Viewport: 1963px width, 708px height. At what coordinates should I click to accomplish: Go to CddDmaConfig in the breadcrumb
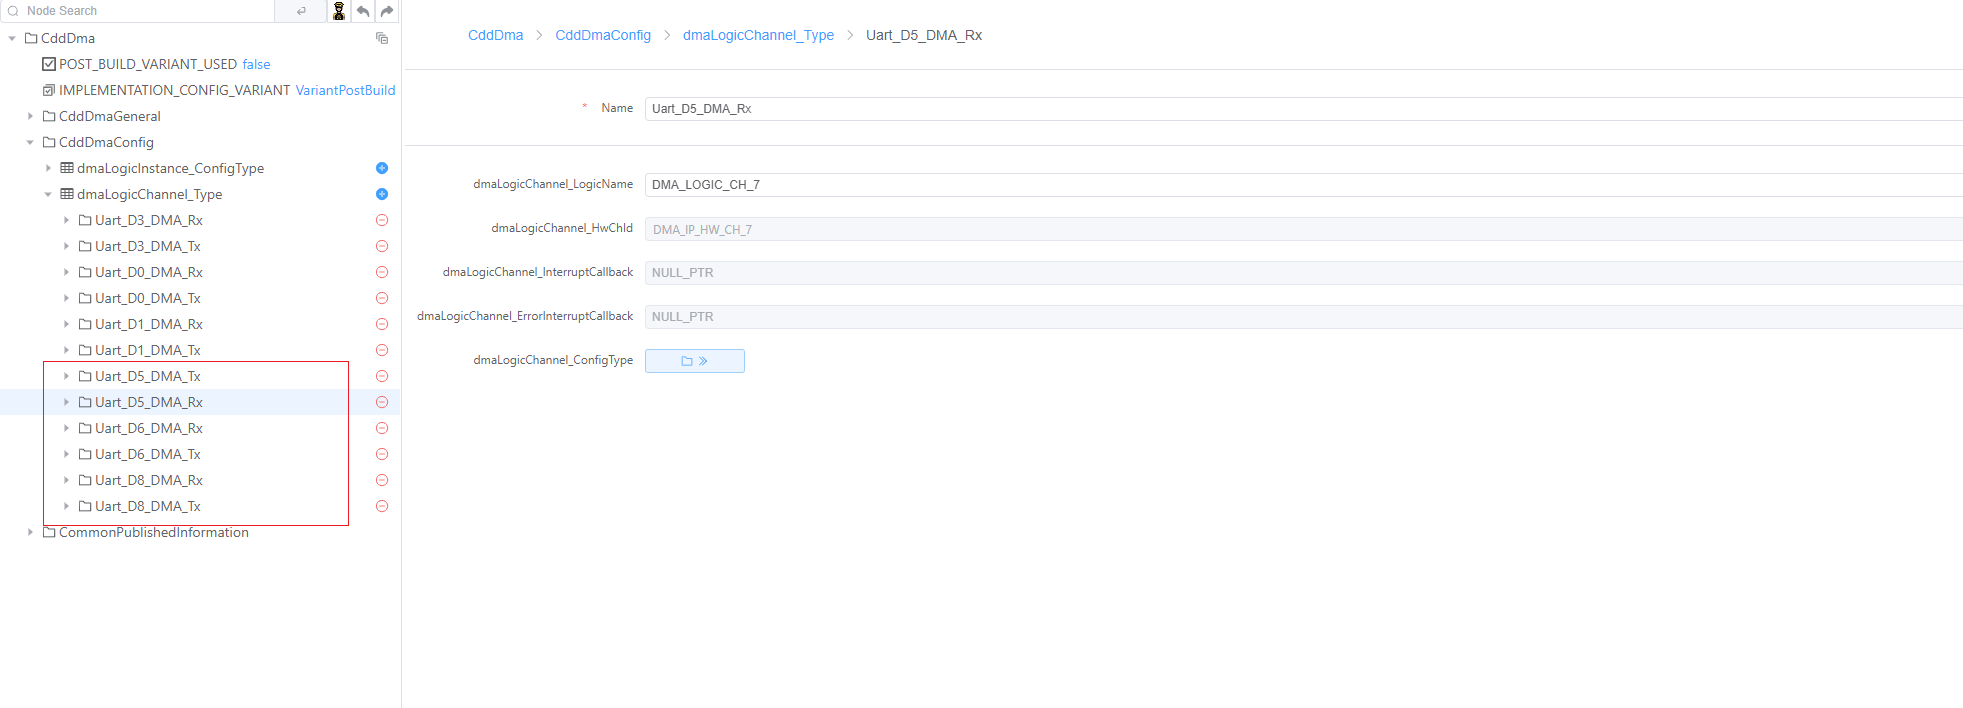[602, 35]
